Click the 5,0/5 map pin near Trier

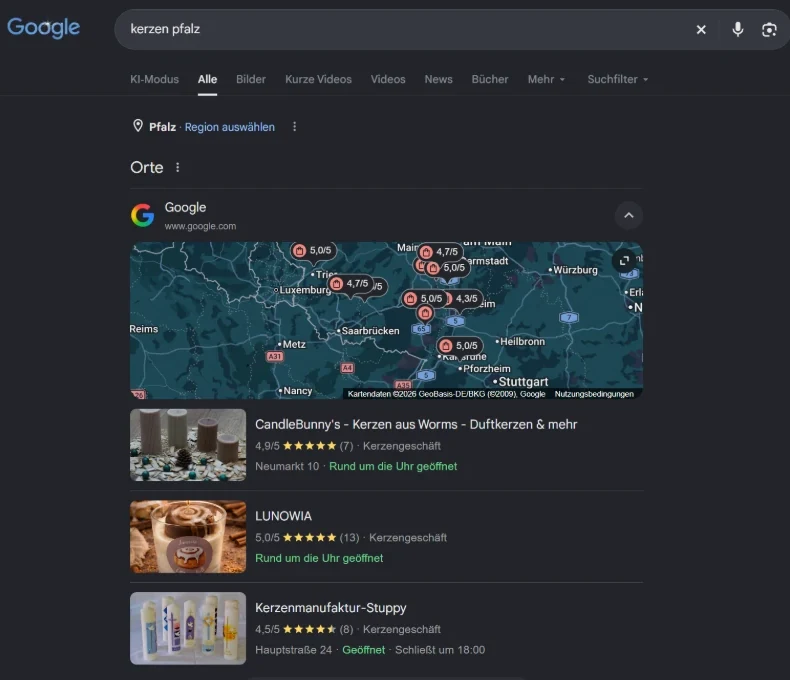click(x=313, y=250)
